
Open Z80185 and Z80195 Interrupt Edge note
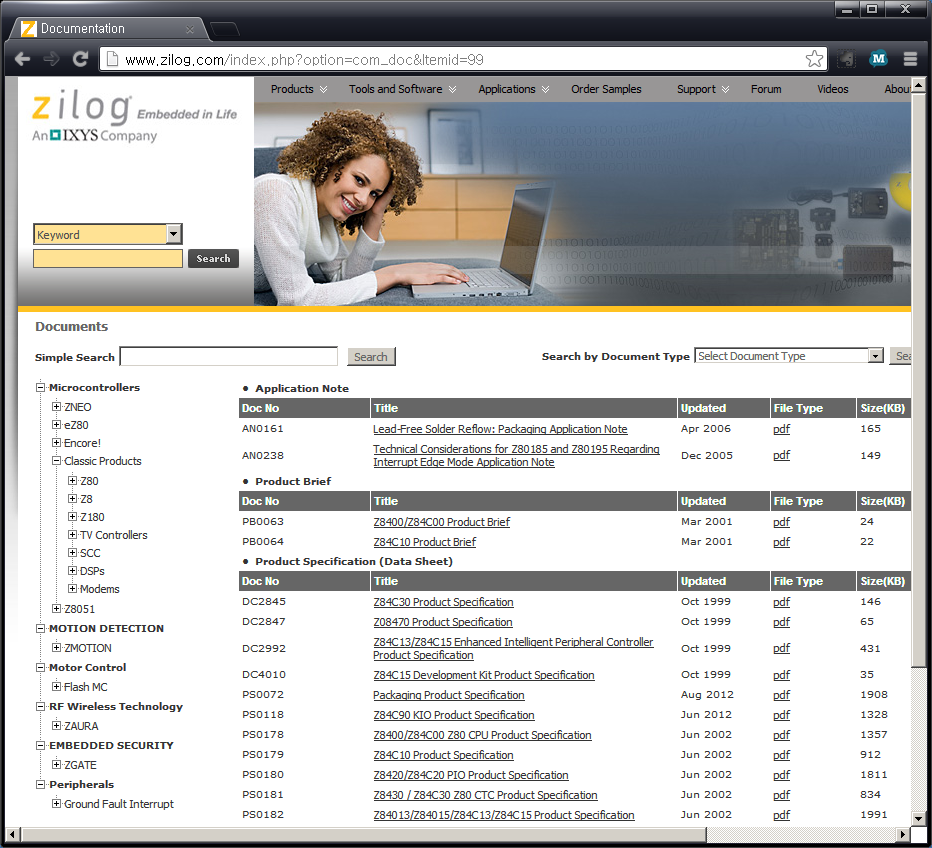516,456
